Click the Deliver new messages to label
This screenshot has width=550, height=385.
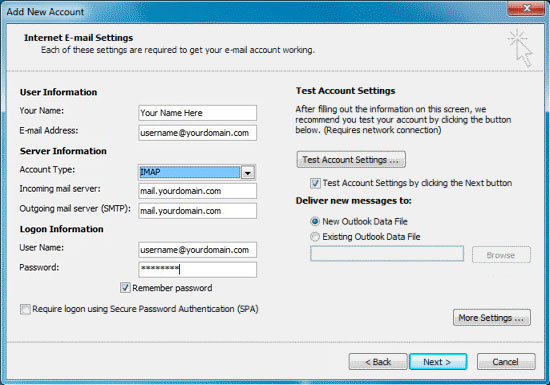(354, 201)
